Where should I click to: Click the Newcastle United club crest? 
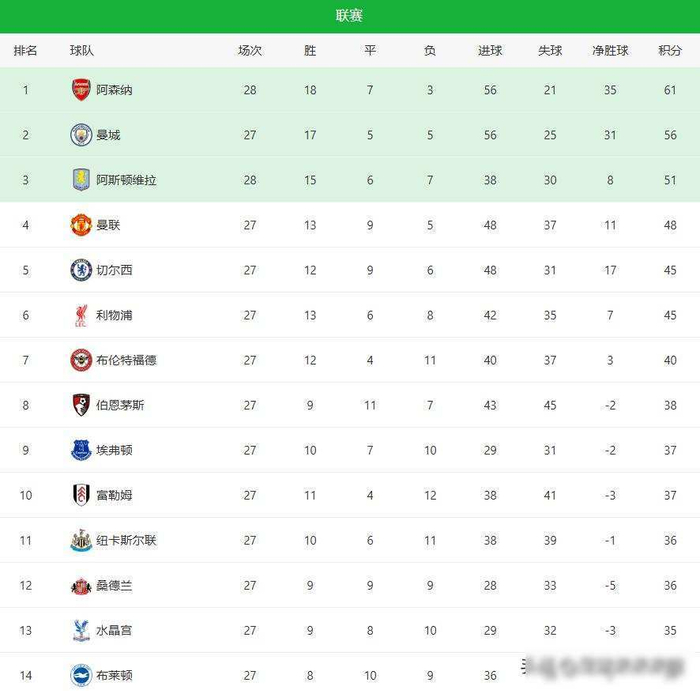[x=81, y=540]
